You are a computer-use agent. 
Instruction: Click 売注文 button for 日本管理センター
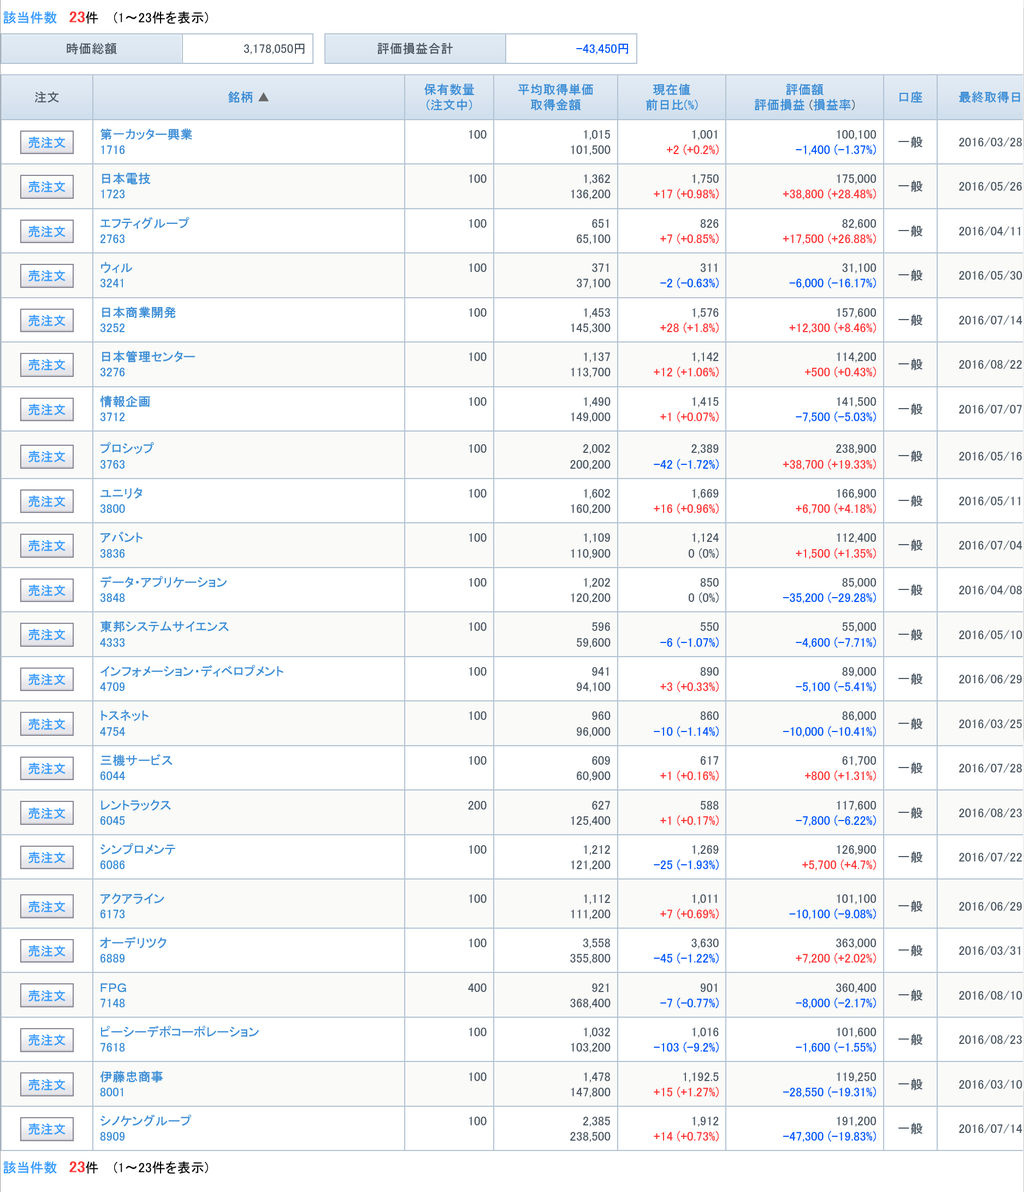click(46, 365)
